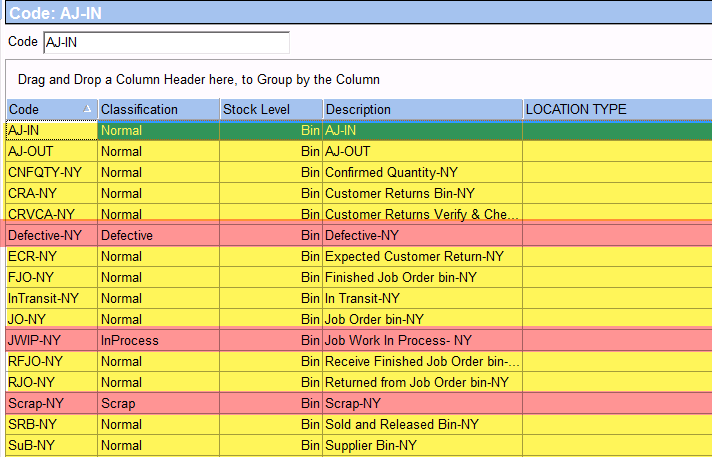Select the Scrap-NY code cell

[51, 403]
